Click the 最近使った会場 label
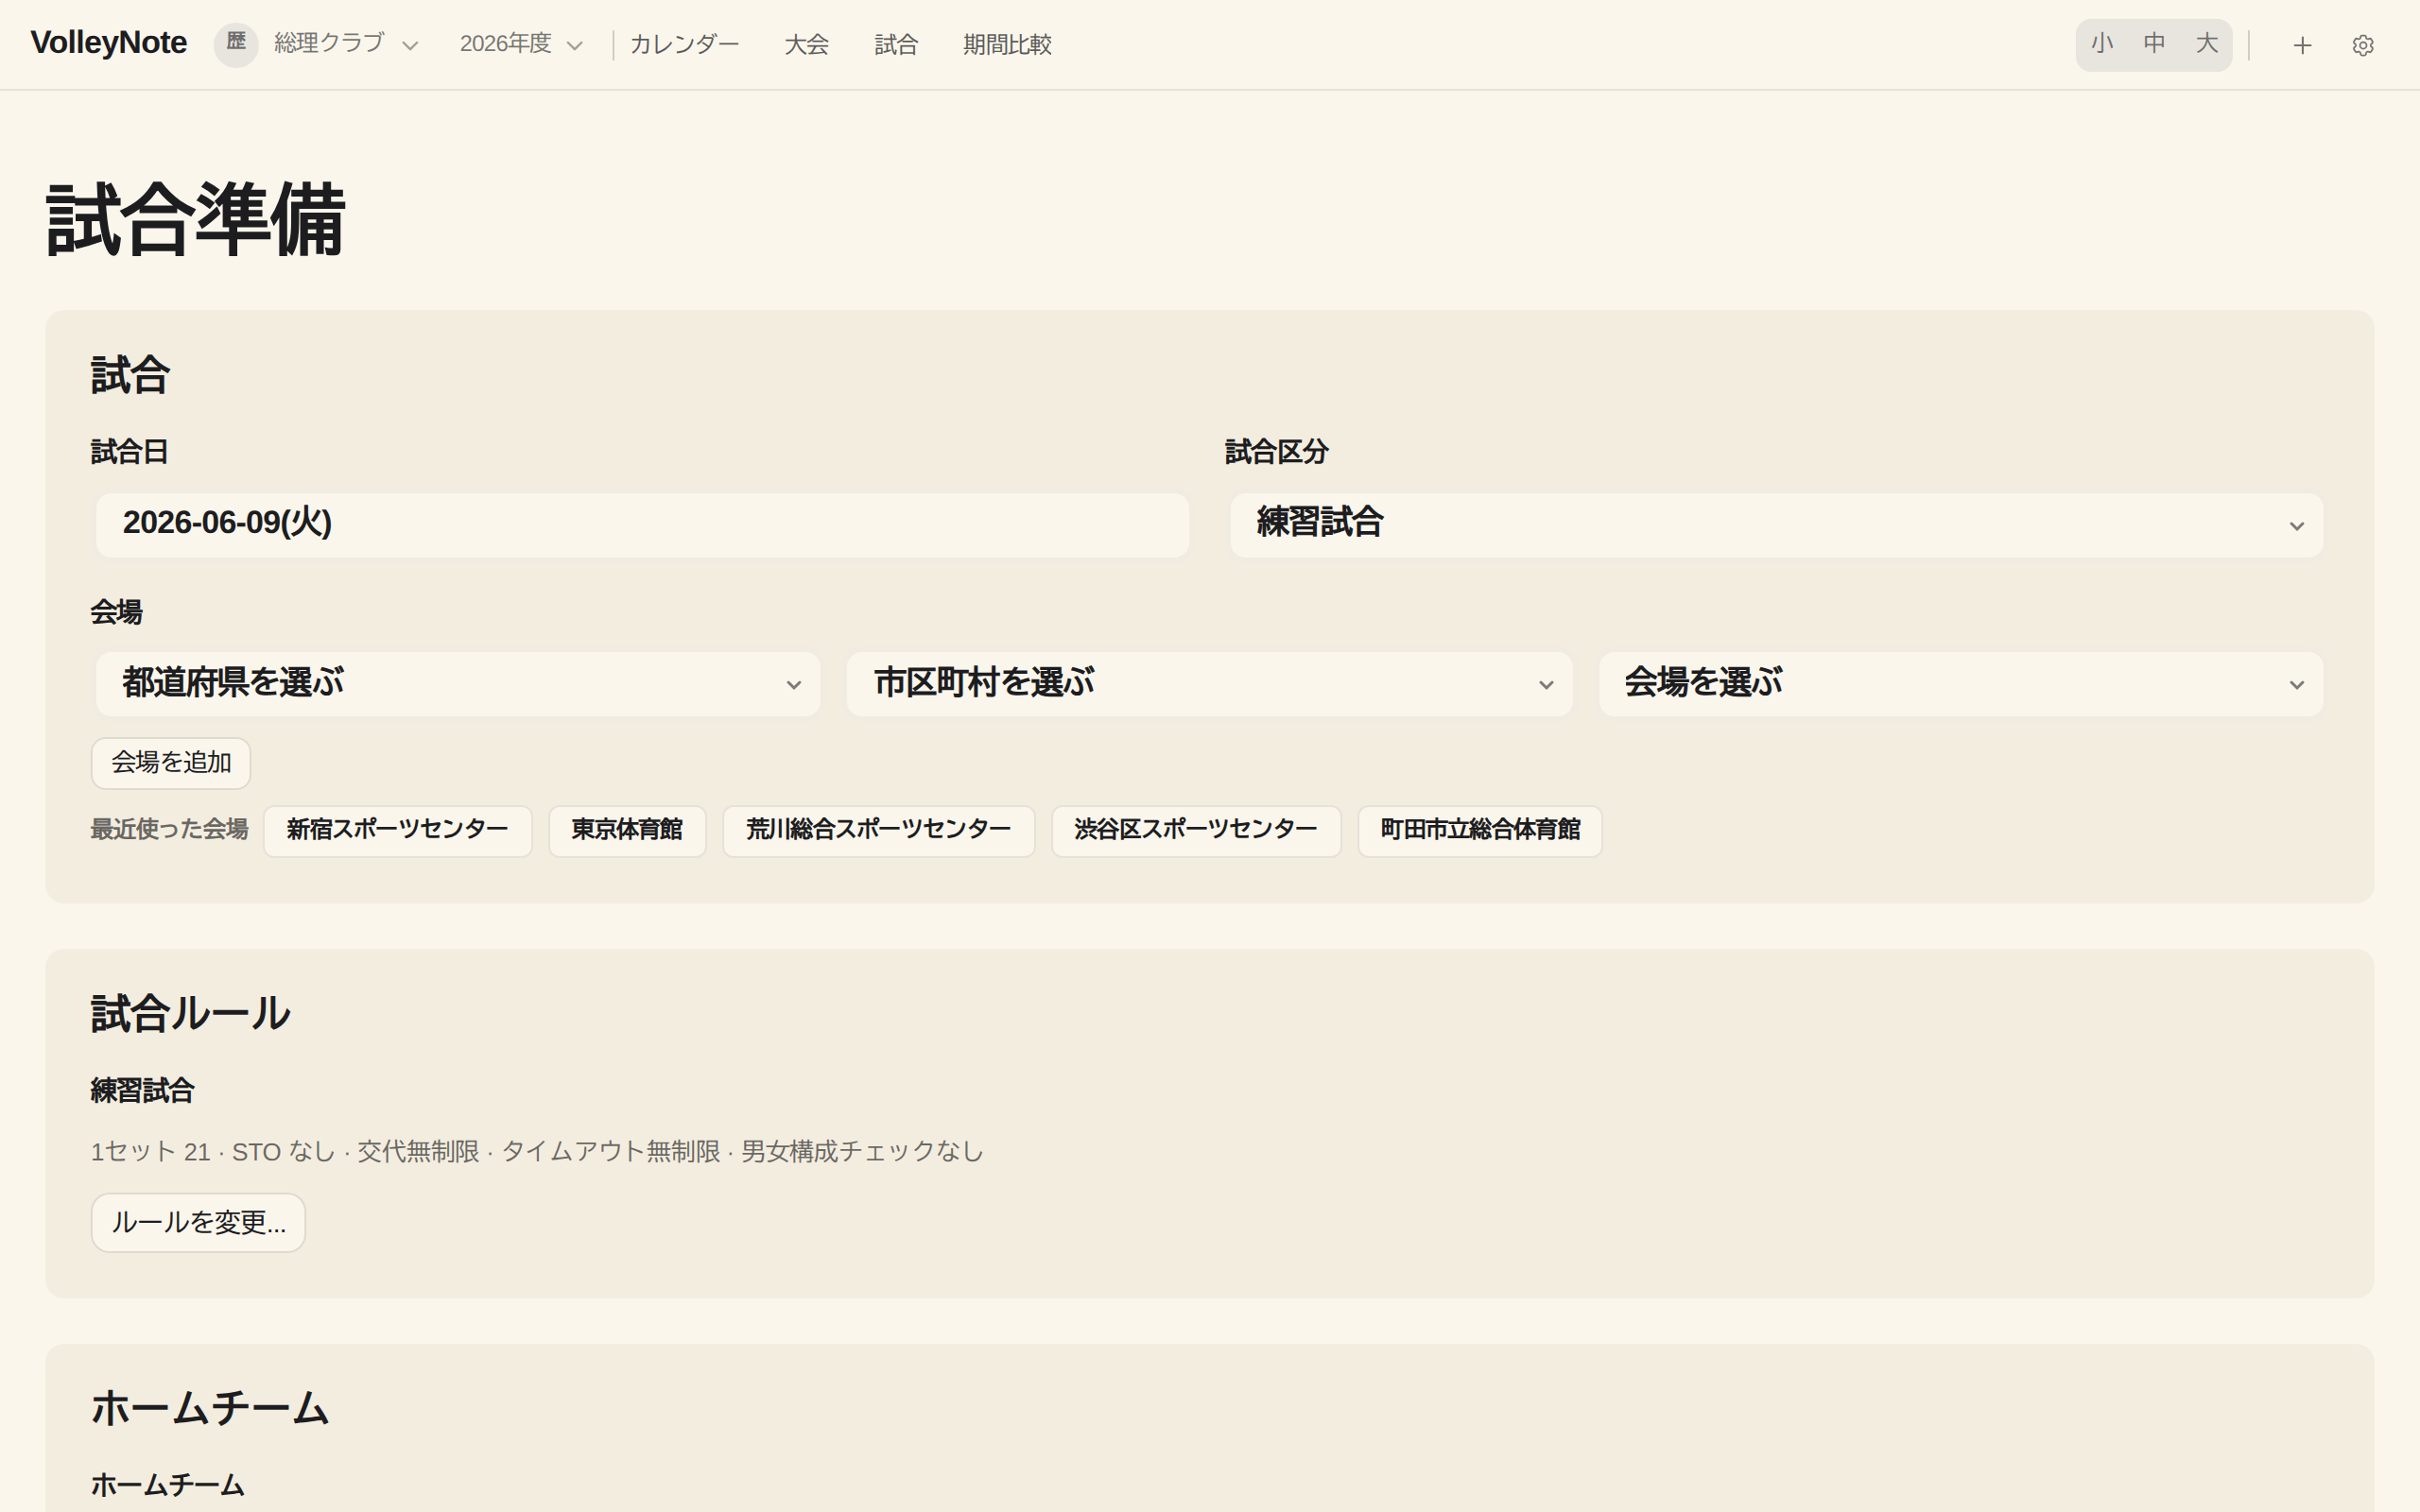 tap(169, 829)
